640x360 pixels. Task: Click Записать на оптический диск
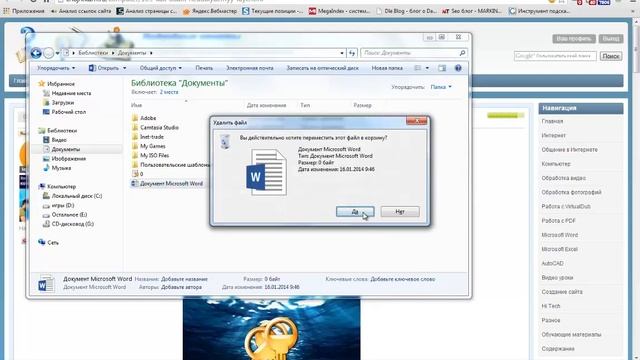322,68
